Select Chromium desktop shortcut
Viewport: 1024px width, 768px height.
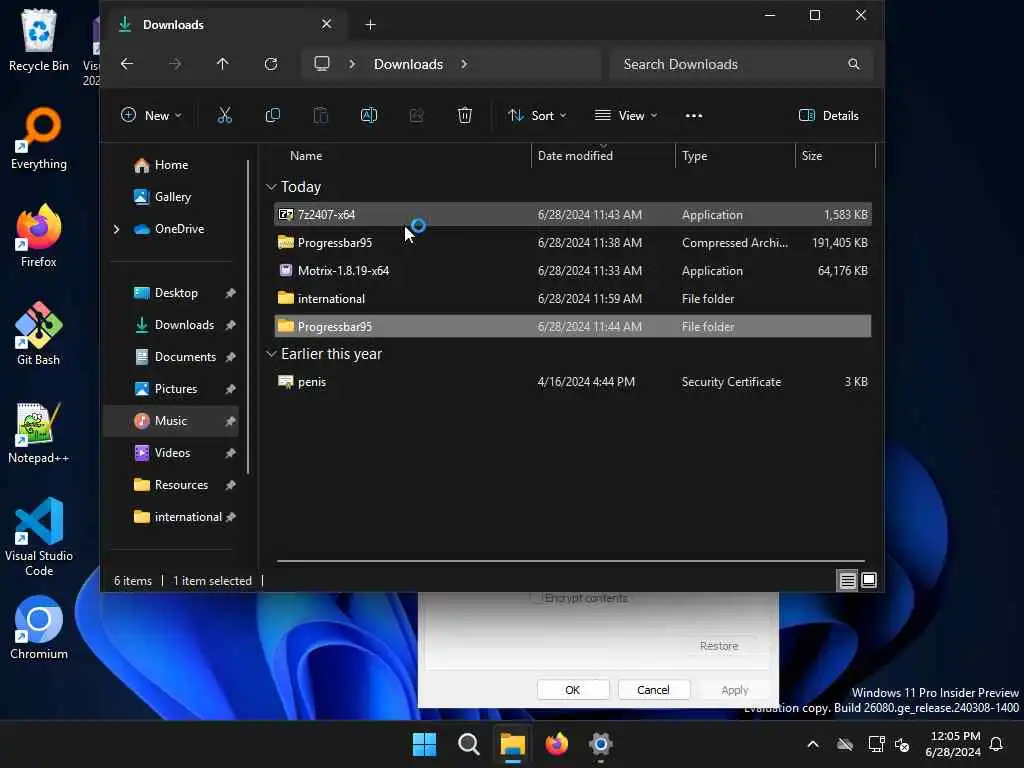pos(39,628)
